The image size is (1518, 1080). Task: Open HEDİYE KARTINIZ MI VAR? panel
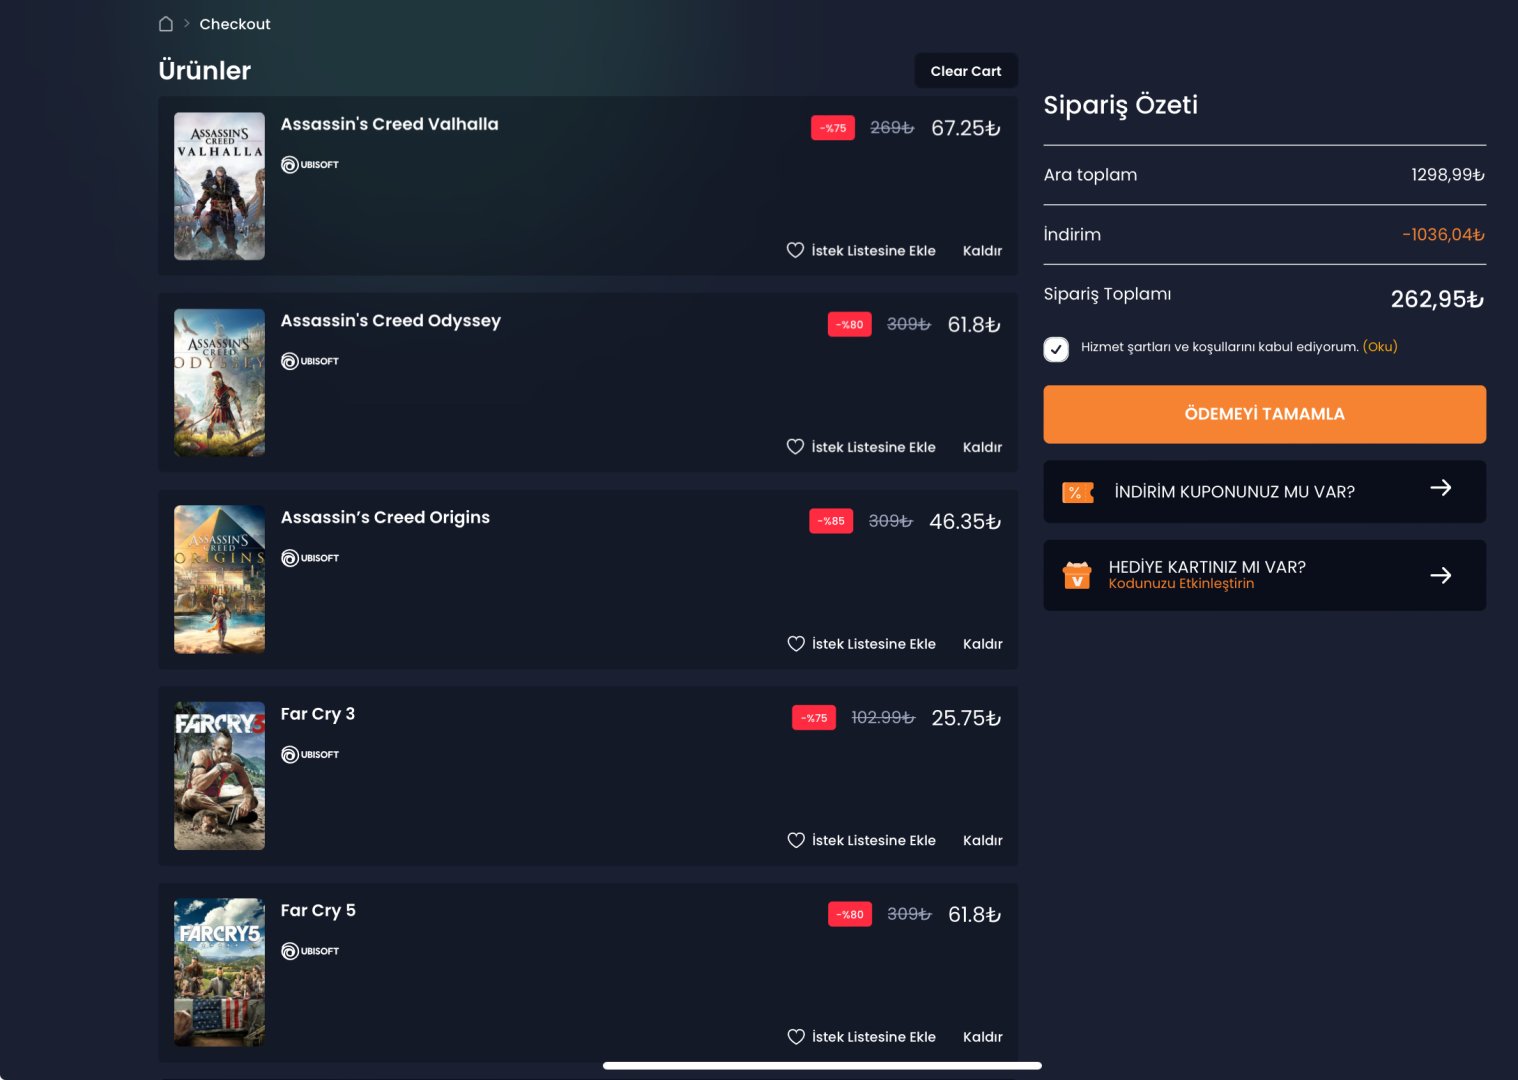[x=1265, y=575]
